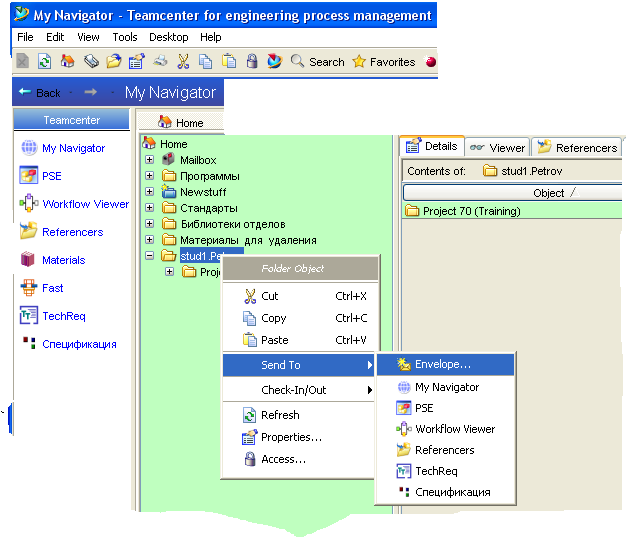Image resolution: width=640 pixels, height=538 pixels.
Task: Click the Favorites star toolbar button
Action: pos(384,62)
